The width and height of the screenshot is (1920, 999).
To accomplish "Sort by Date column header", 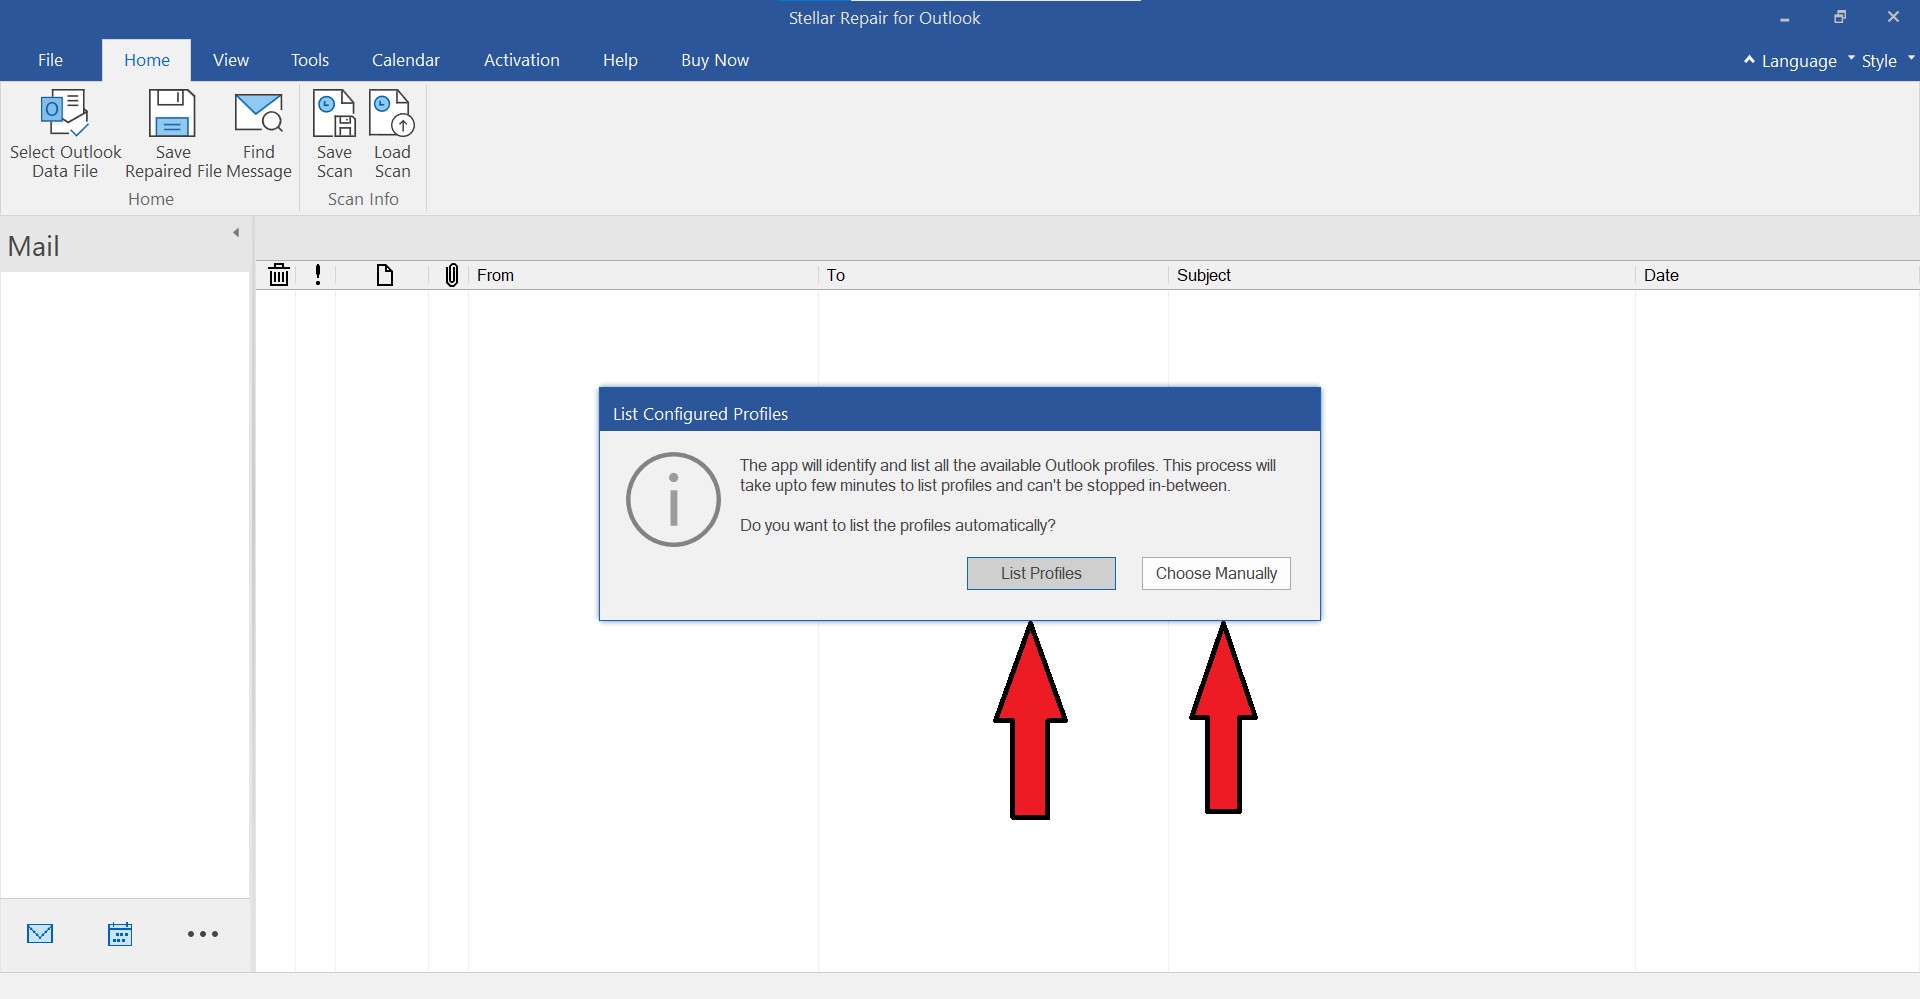I will tap(1777, 275).
